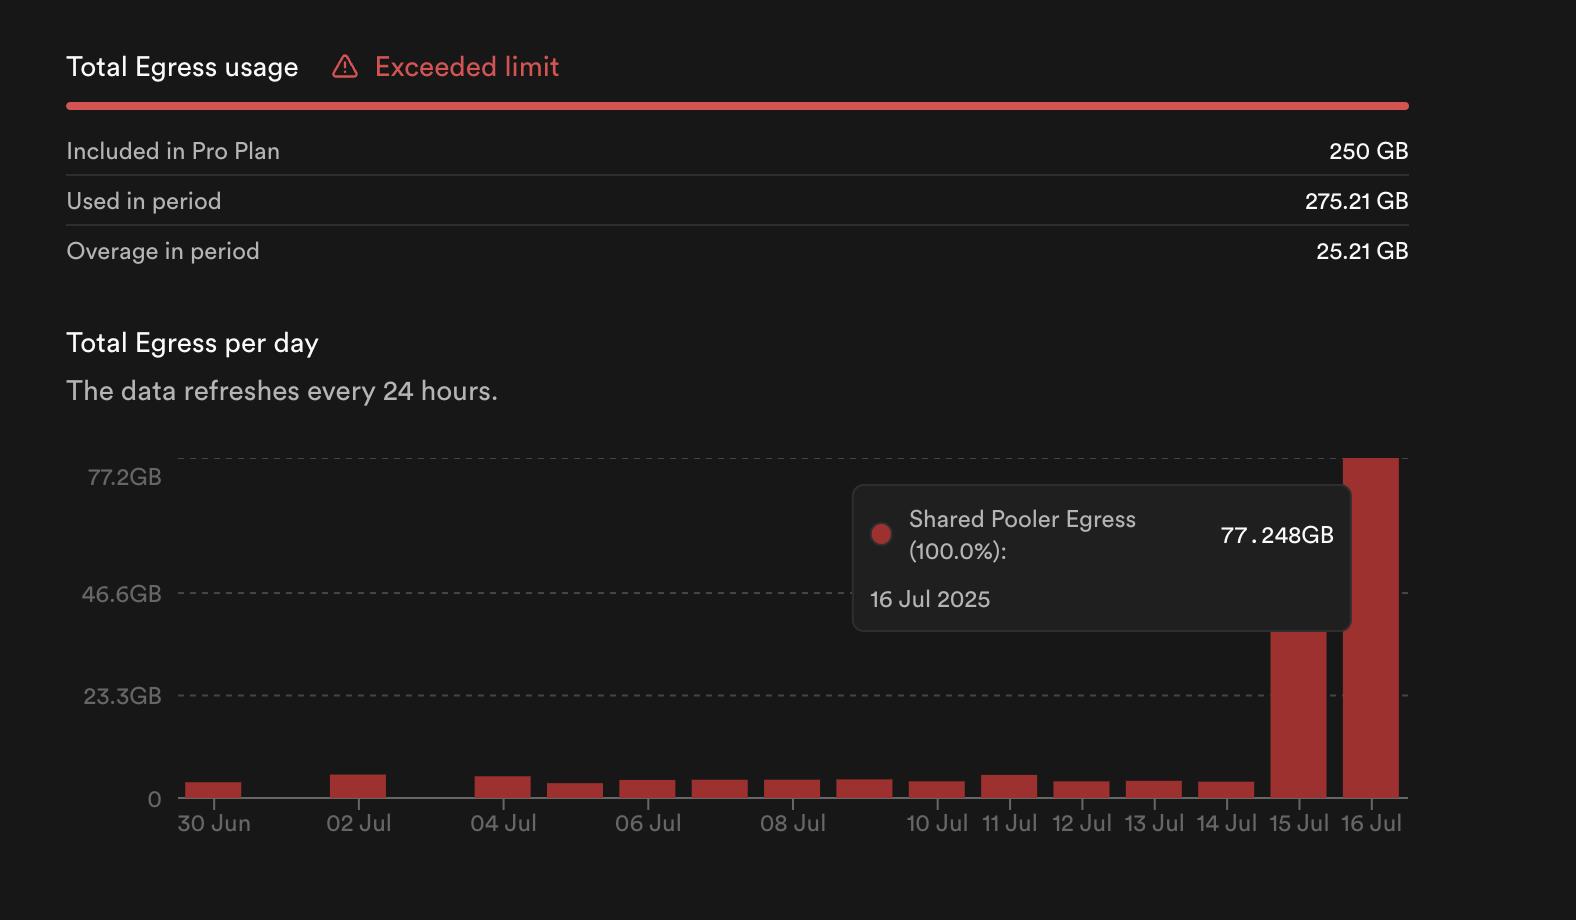
Task: Click the 02 Jul egress bar
Action: [358, 786]
